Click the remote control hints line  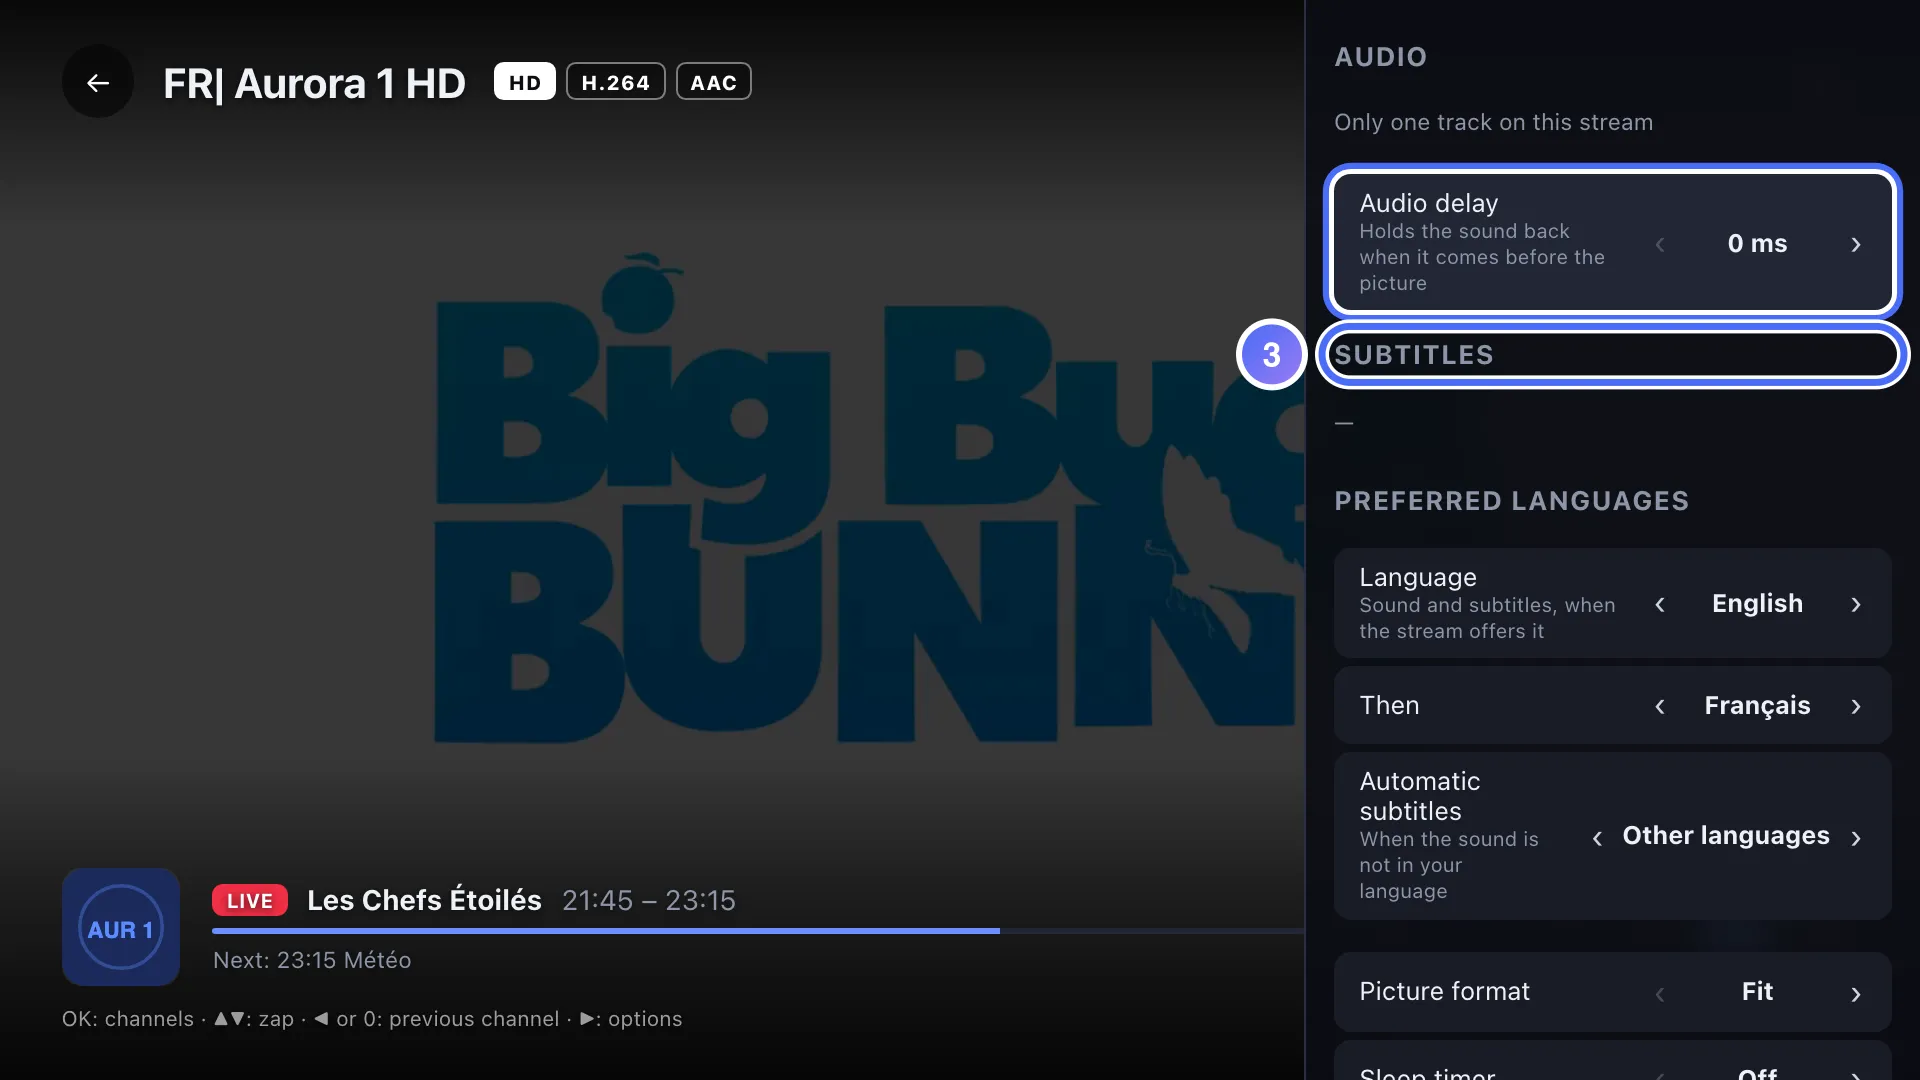pos(372,1019)
